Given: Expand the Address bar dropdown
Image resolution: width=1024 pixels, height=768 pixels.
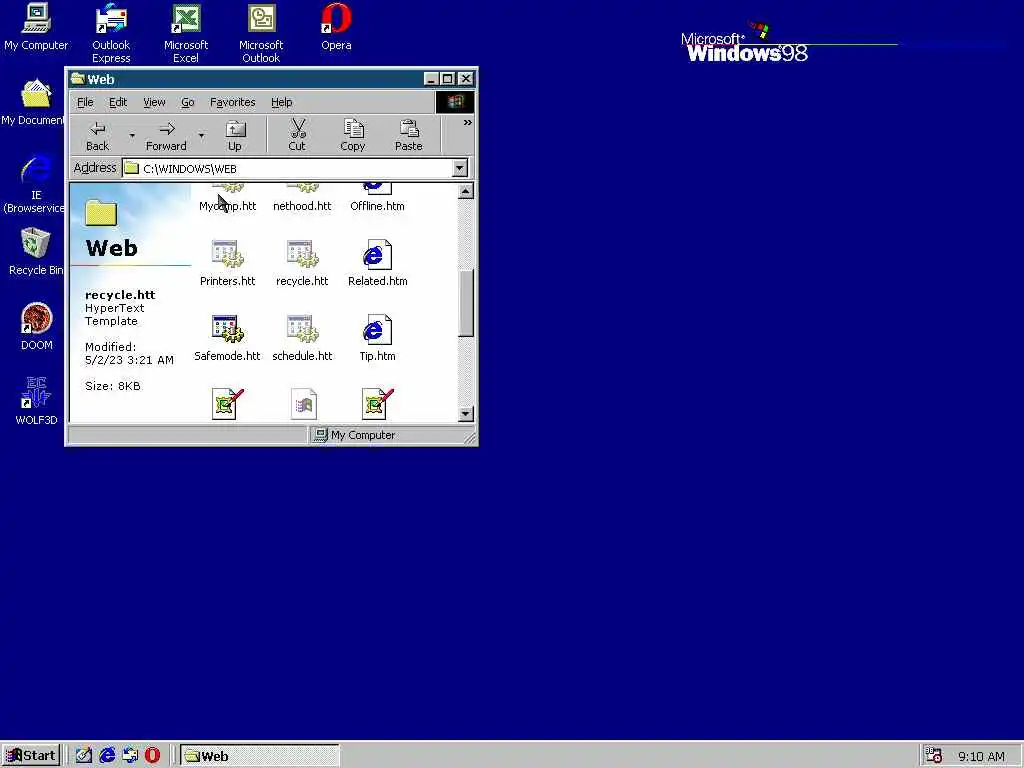Looking at the screenshot, I should click(460, 168).
